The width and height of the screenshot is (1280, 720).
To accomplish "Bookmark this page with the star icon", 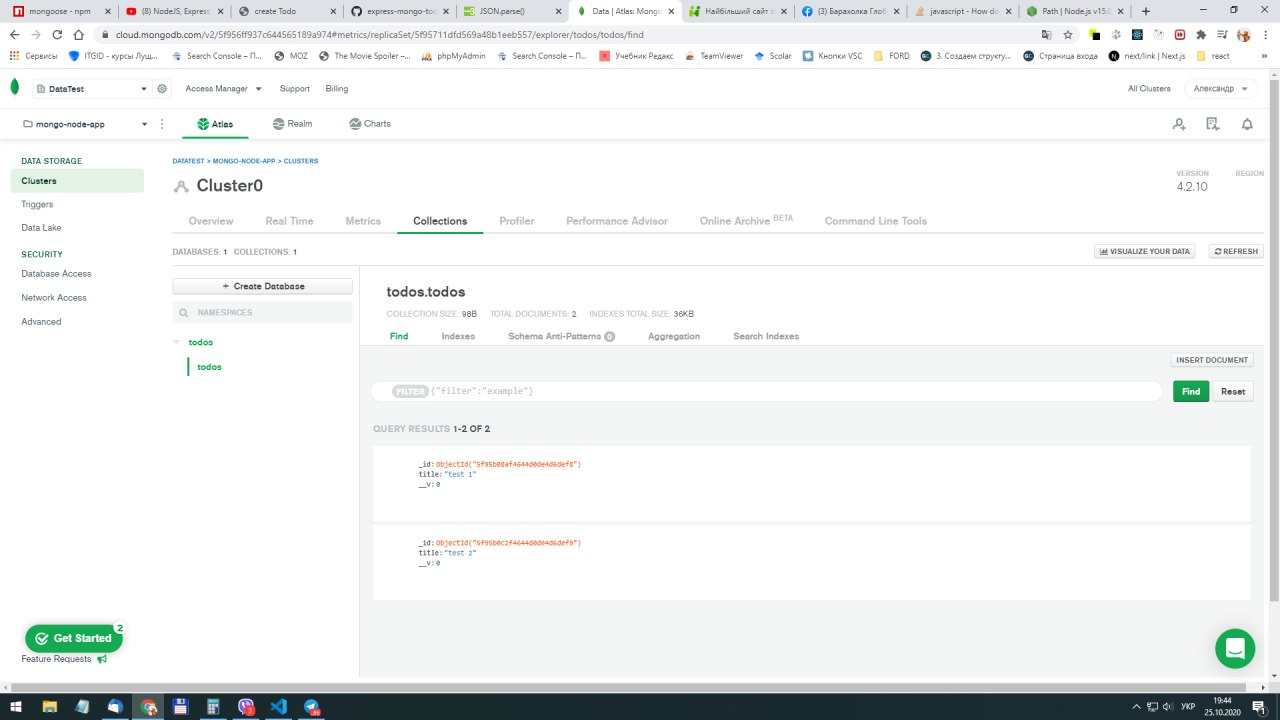I will tap(1068, 34).
